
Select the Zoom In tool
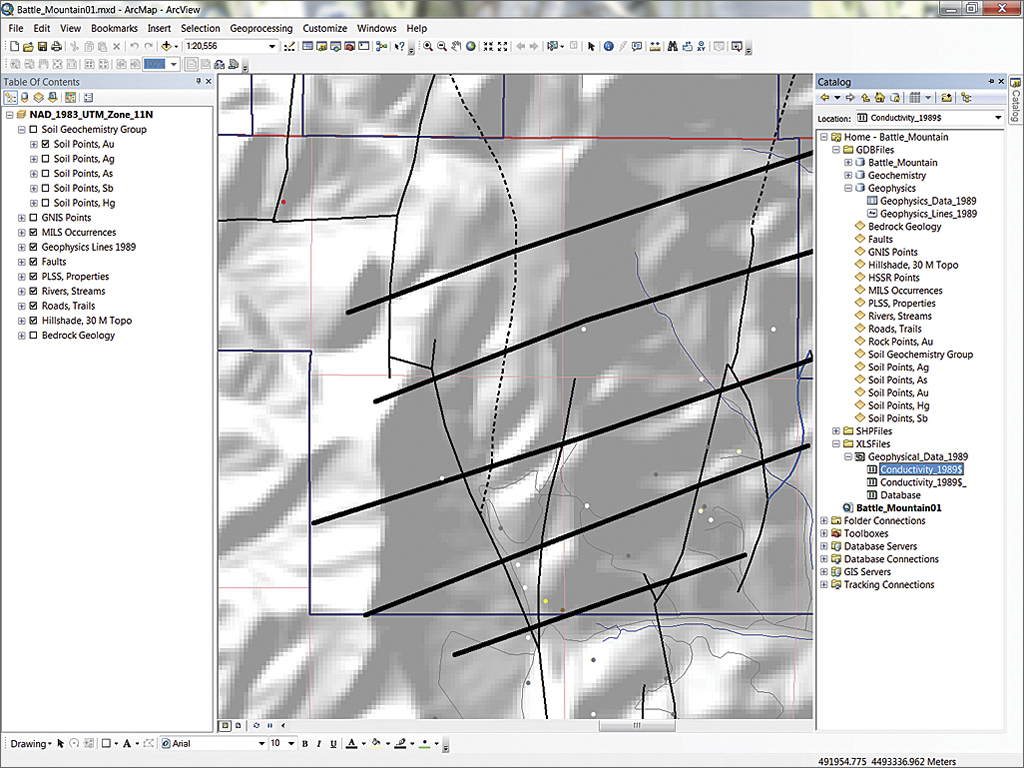tap(428, 46)
